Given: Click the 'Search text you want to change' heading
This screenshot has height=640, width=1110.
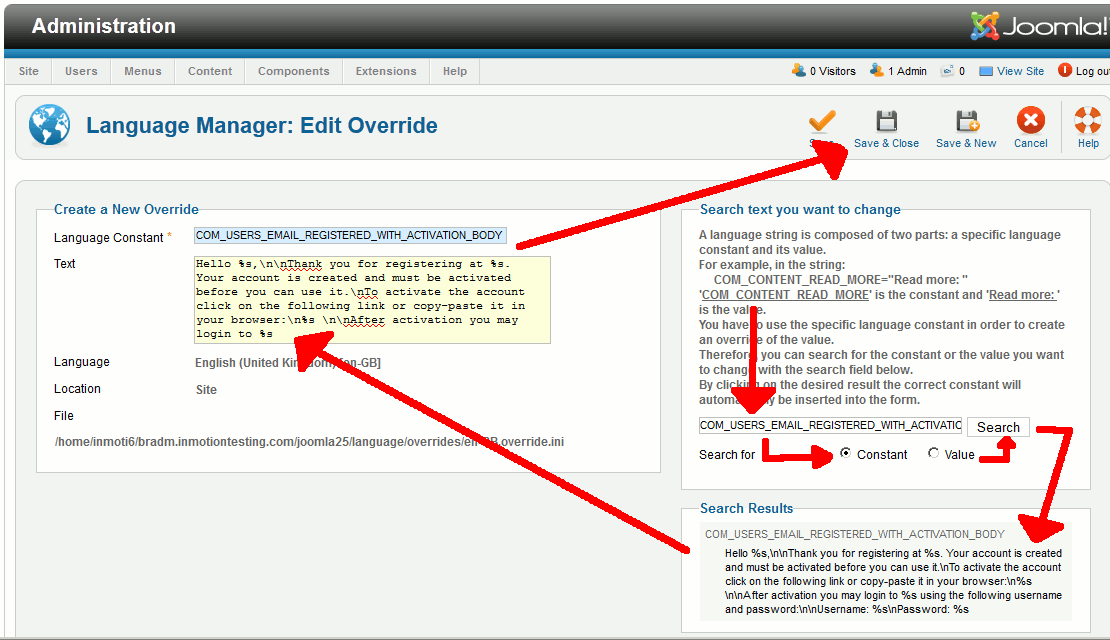Looking at the screenshot, I should (800, 210).
